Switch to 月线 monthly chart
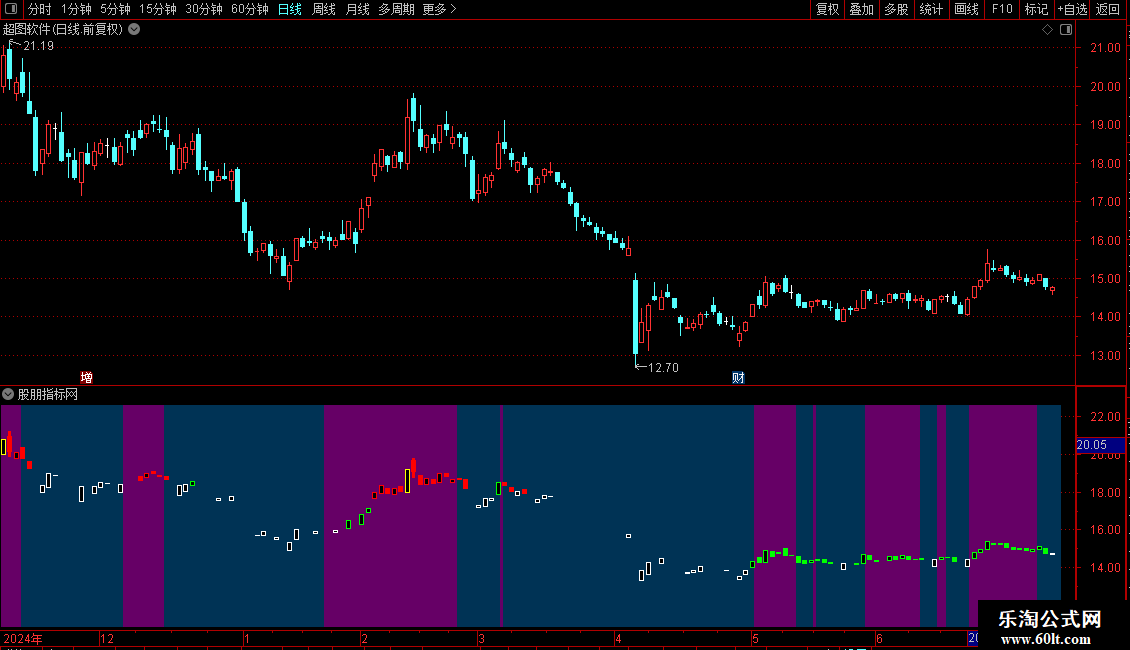The width and height of the screenshot is (1130, 650). [x=357, y=9]
